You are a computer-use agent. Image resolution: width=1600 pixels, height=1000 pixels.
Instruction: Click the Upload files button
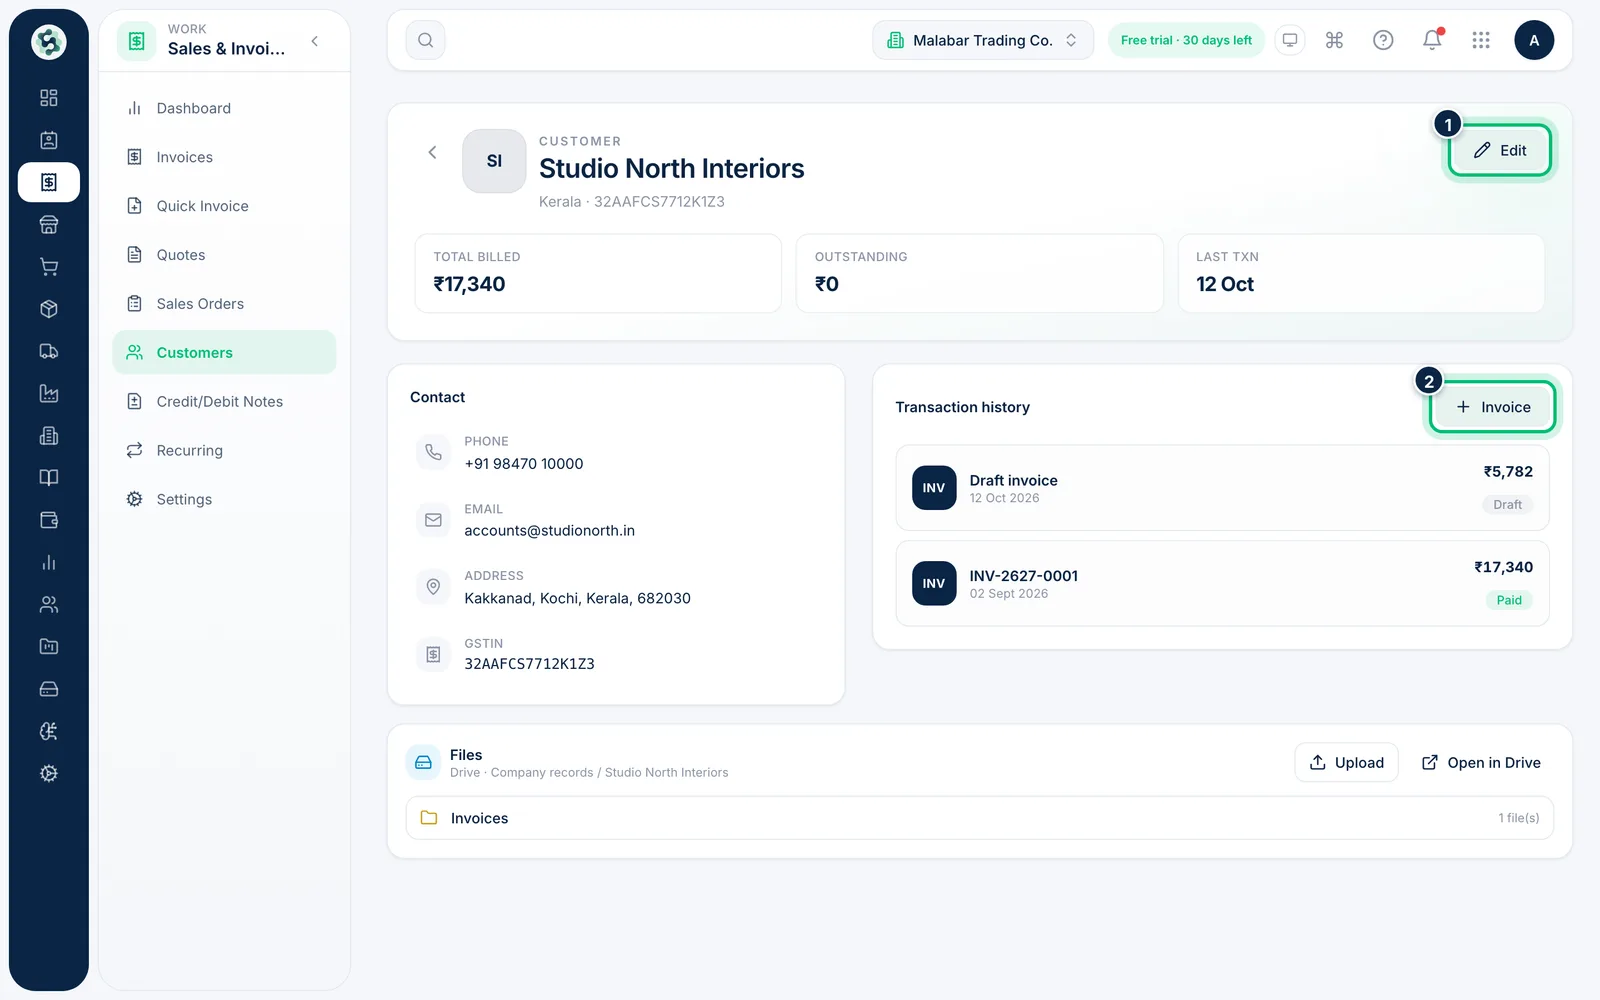pyautogui.click(x=1346, y=762)
